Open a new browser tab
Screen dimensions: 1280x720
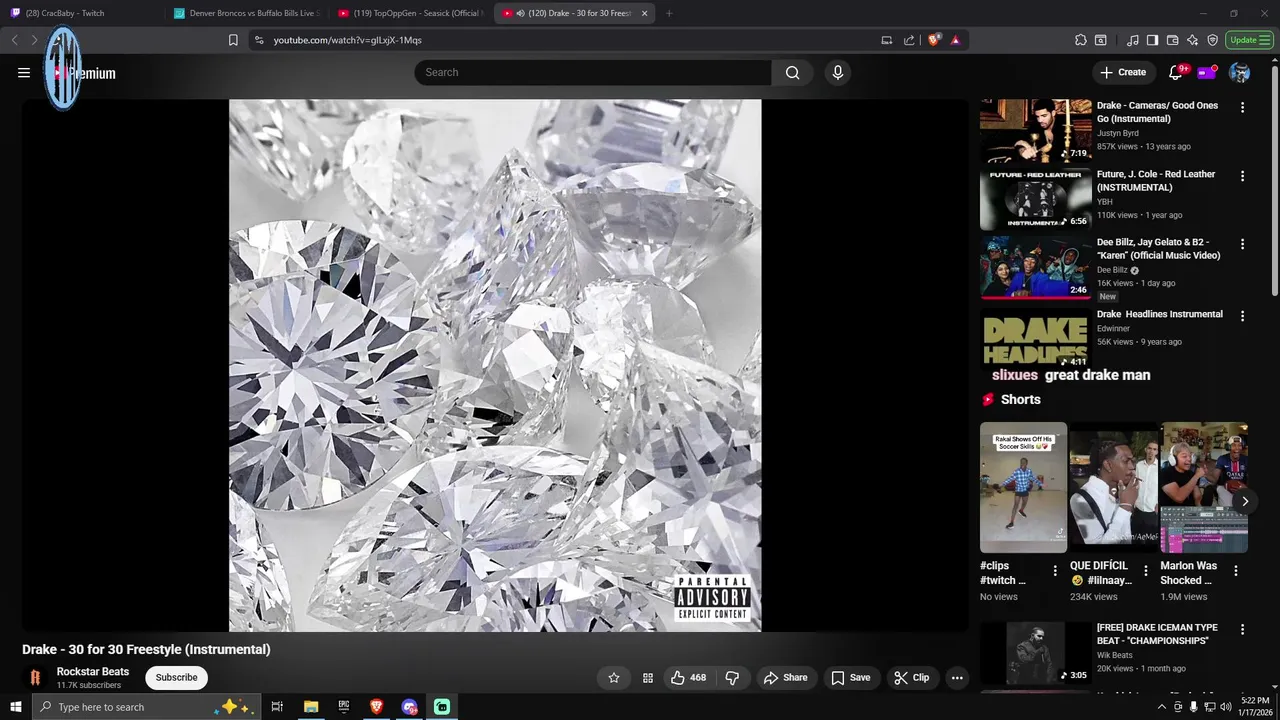[x=669, y=13]
